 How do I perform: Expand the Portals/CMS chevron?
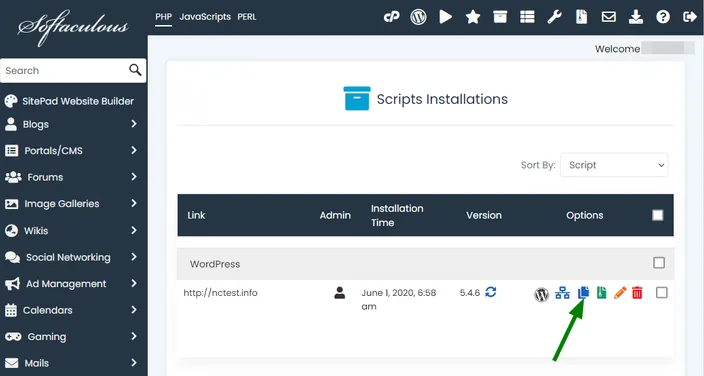134,150
